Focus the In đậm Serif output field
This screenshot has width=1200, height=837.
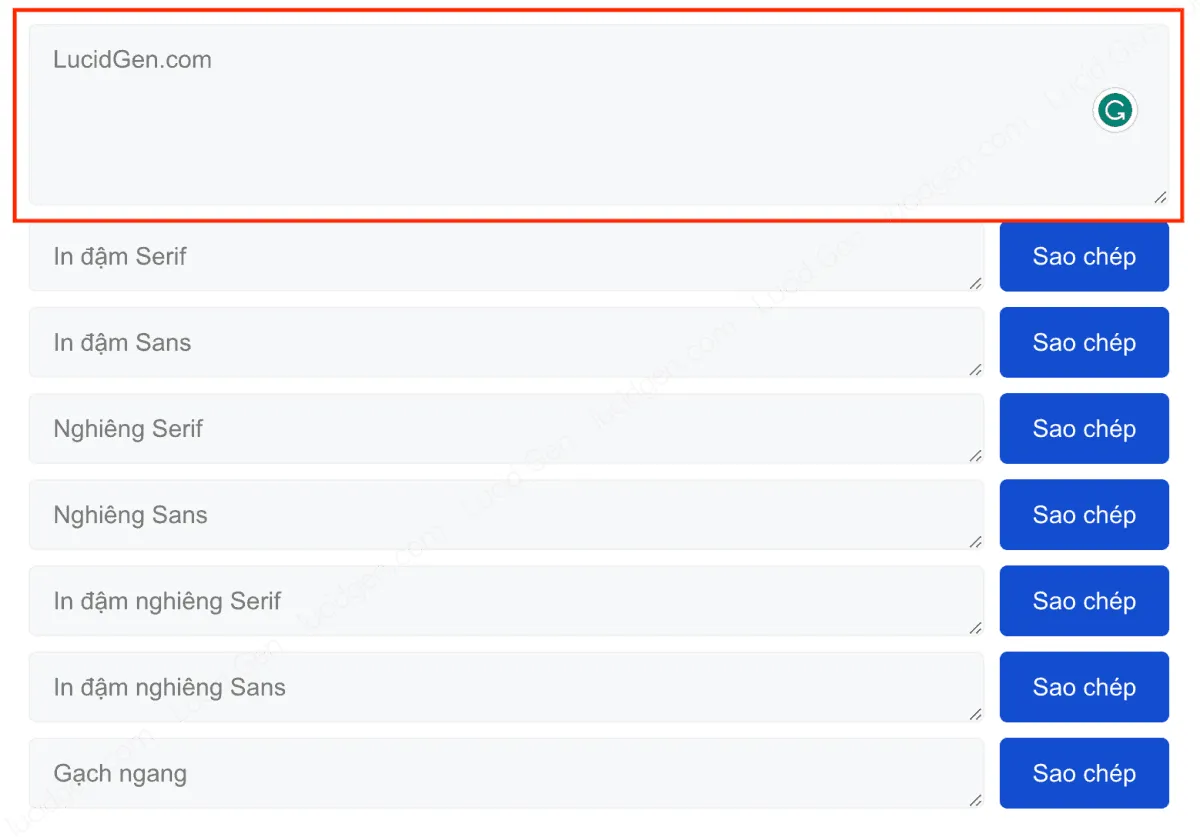pos(500,257)
